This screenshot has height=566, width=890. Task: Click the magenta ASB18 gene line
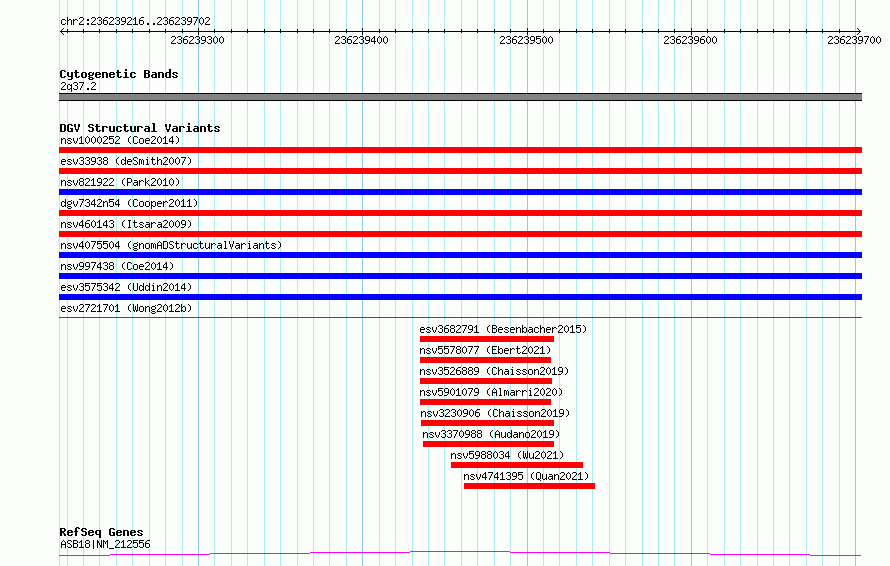pos(460,554)
